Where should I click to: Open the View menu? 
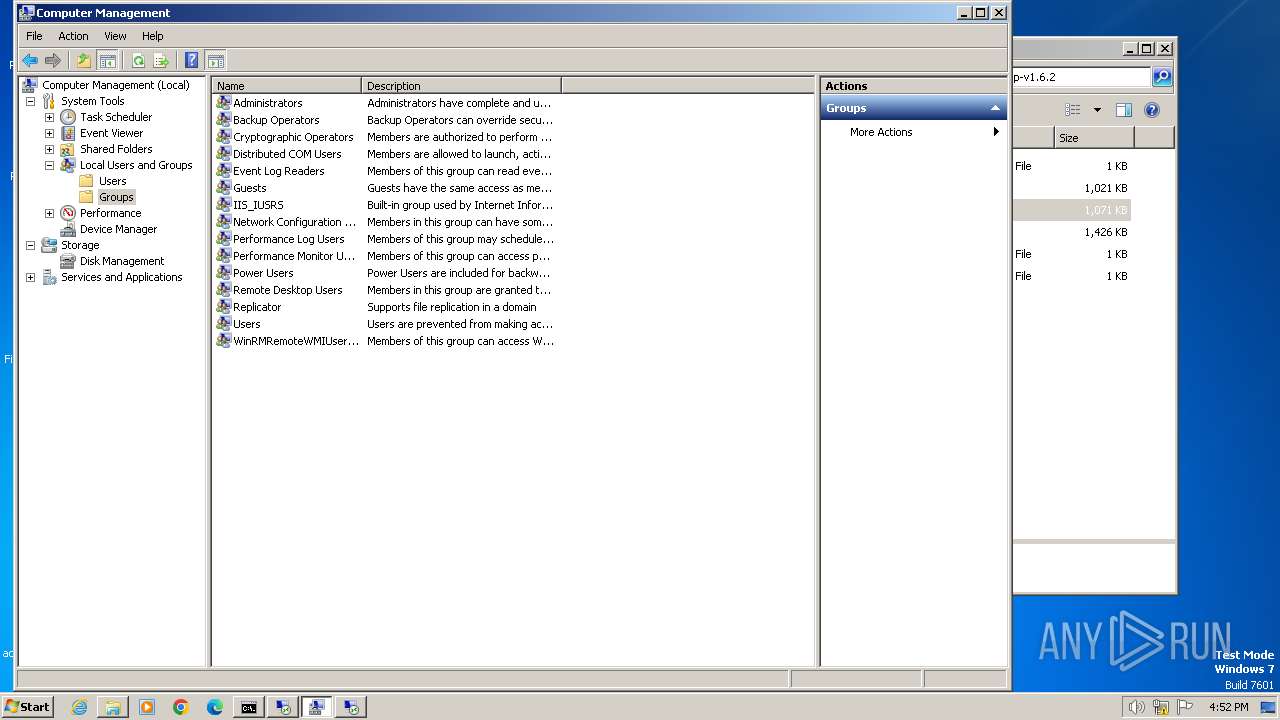(115, 36)
